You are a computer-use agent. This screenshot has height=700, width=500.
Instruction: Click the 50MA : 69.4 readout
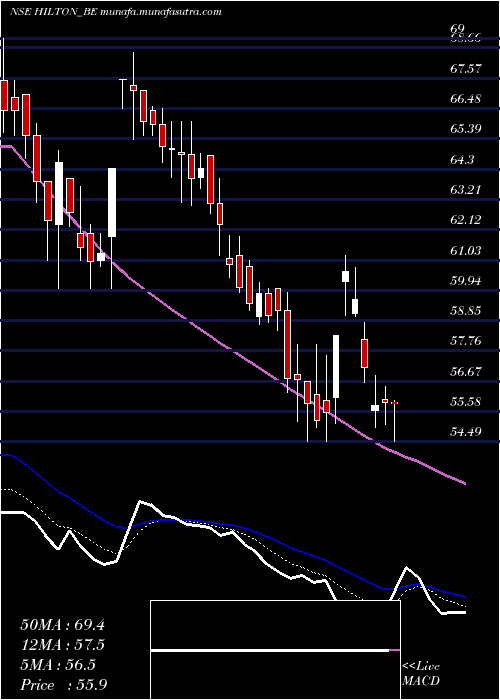coord(62,625)
